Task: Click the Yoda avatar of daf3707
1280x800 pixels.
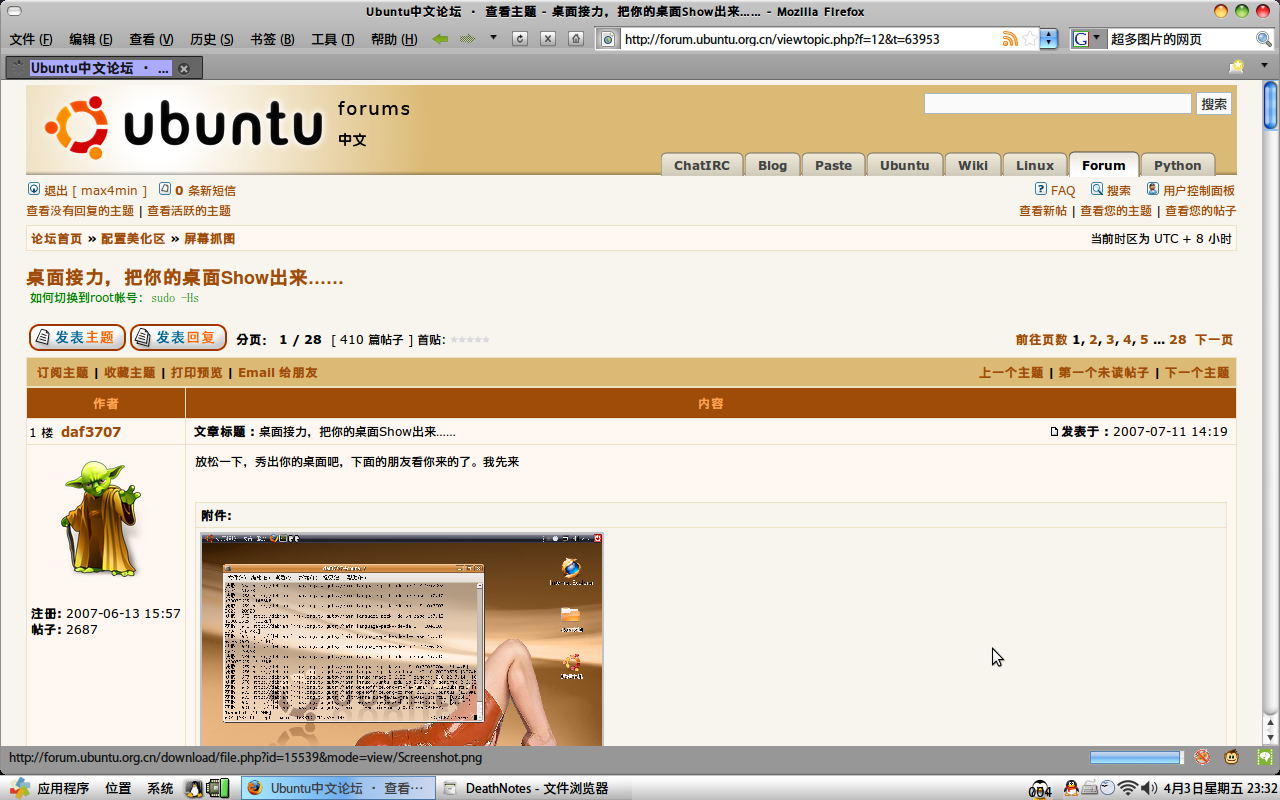Action: (100, 518)
